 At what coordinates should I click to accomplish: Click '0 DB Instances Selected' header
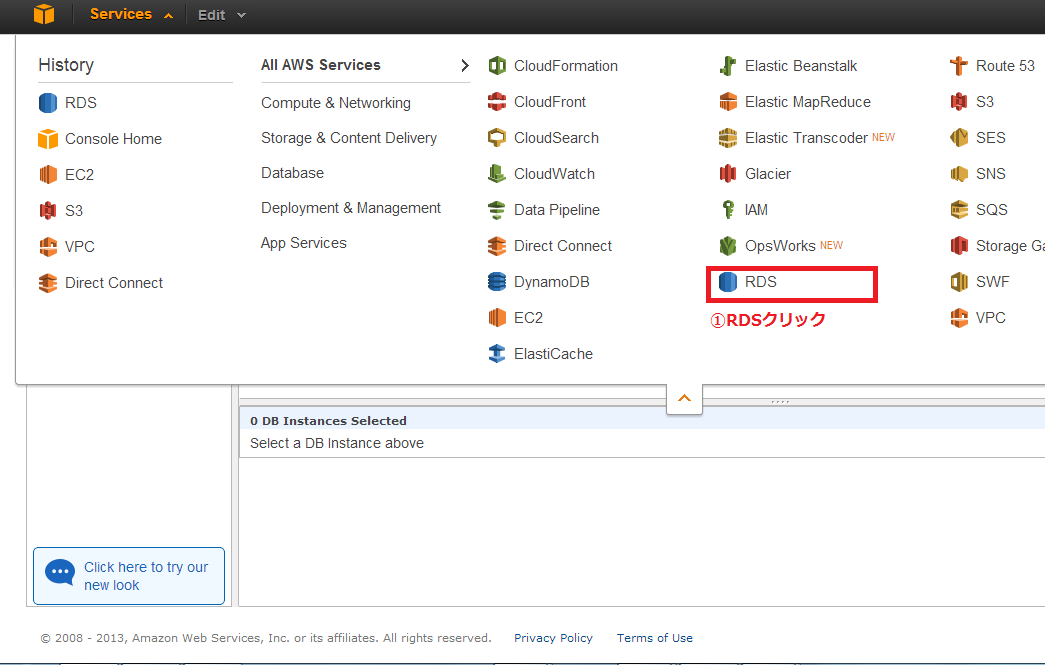(328, 420)
